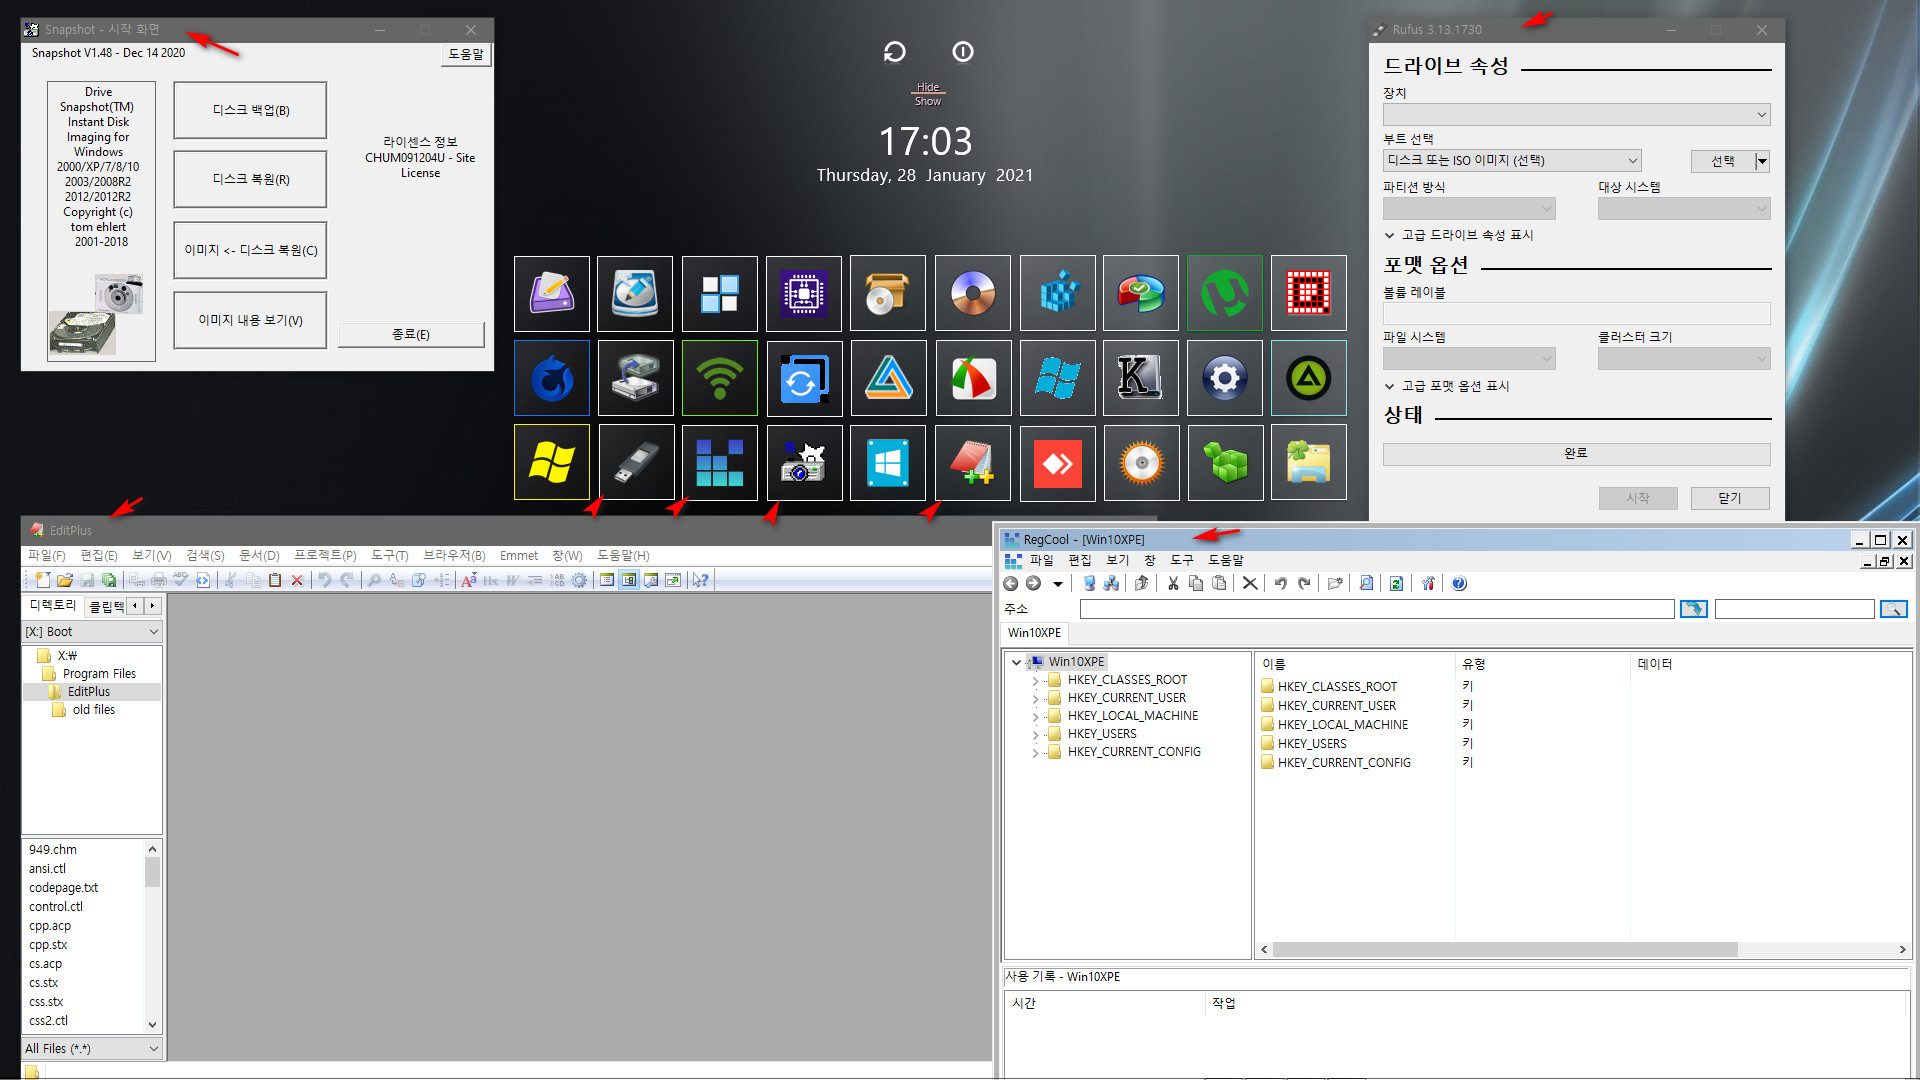Click 이미지 내용 보기(V) button in Snapshot

(x=251, y=320)
